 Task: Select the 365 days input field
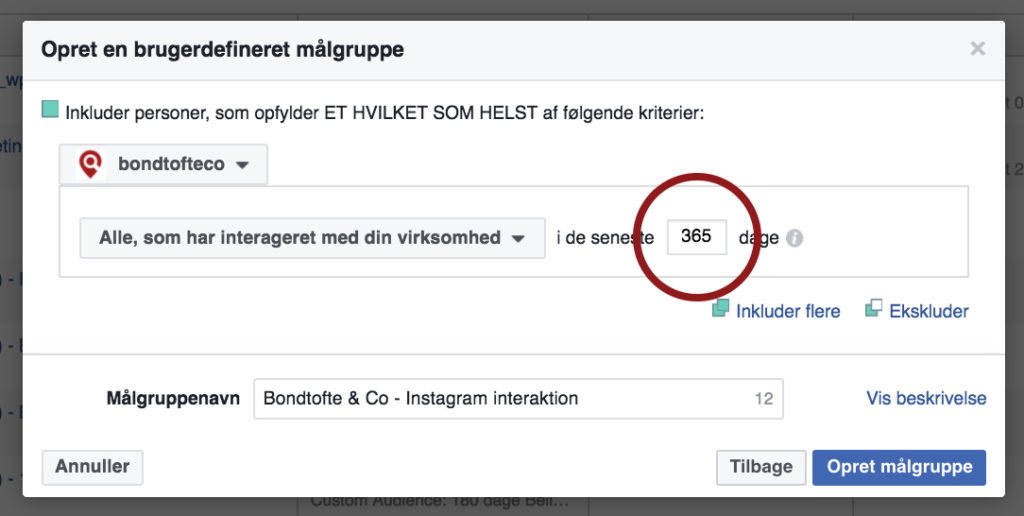click(697, 236)
